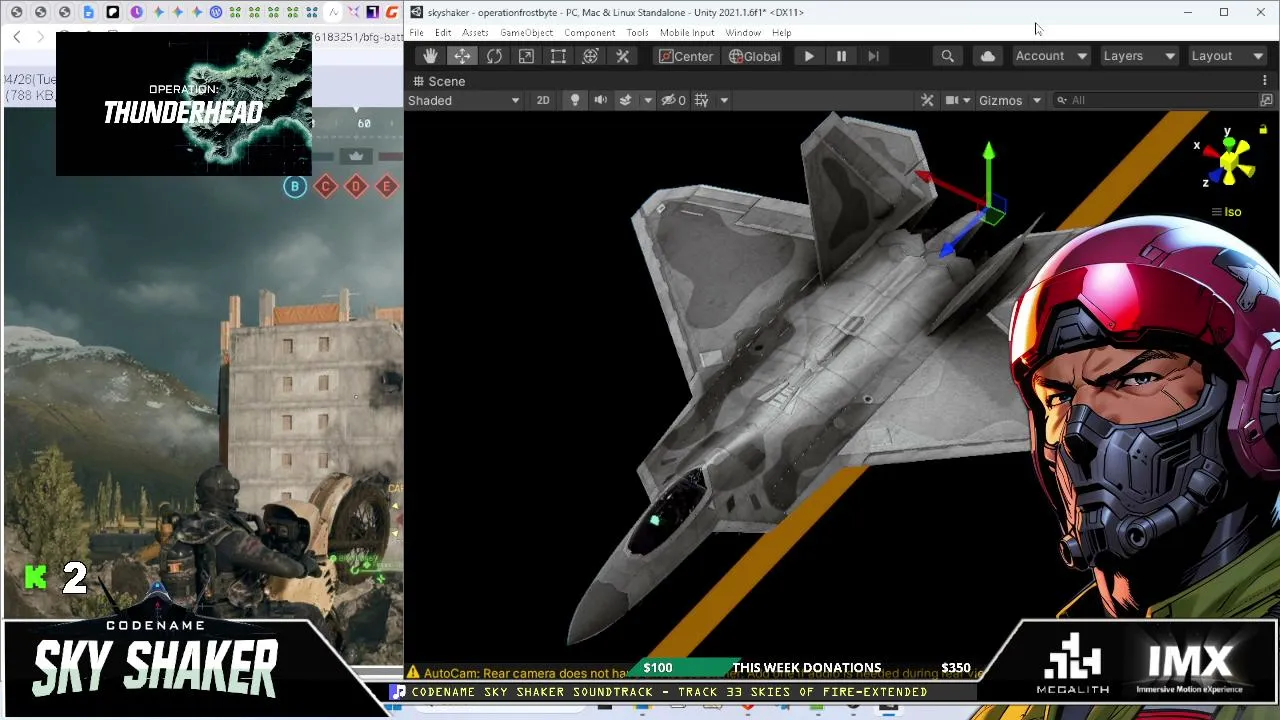Viewport: 1280px width, 720px height.
Task: Open the Window menu
Action: coord(743,33)
